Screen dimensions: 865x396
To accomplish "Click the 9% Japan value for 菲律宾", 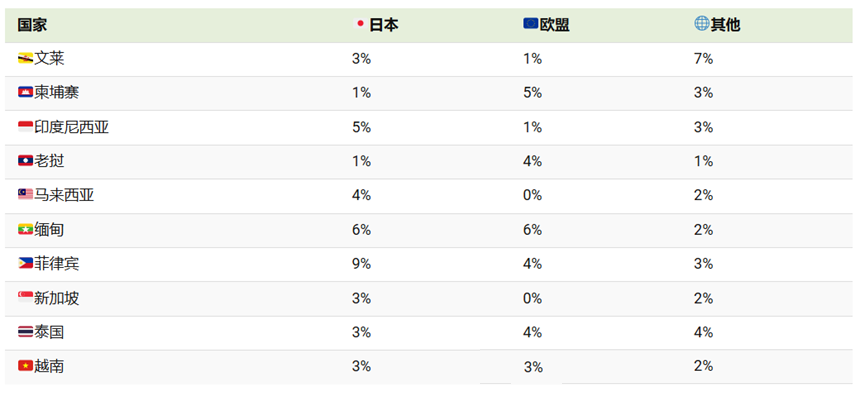I will point(361,264).
